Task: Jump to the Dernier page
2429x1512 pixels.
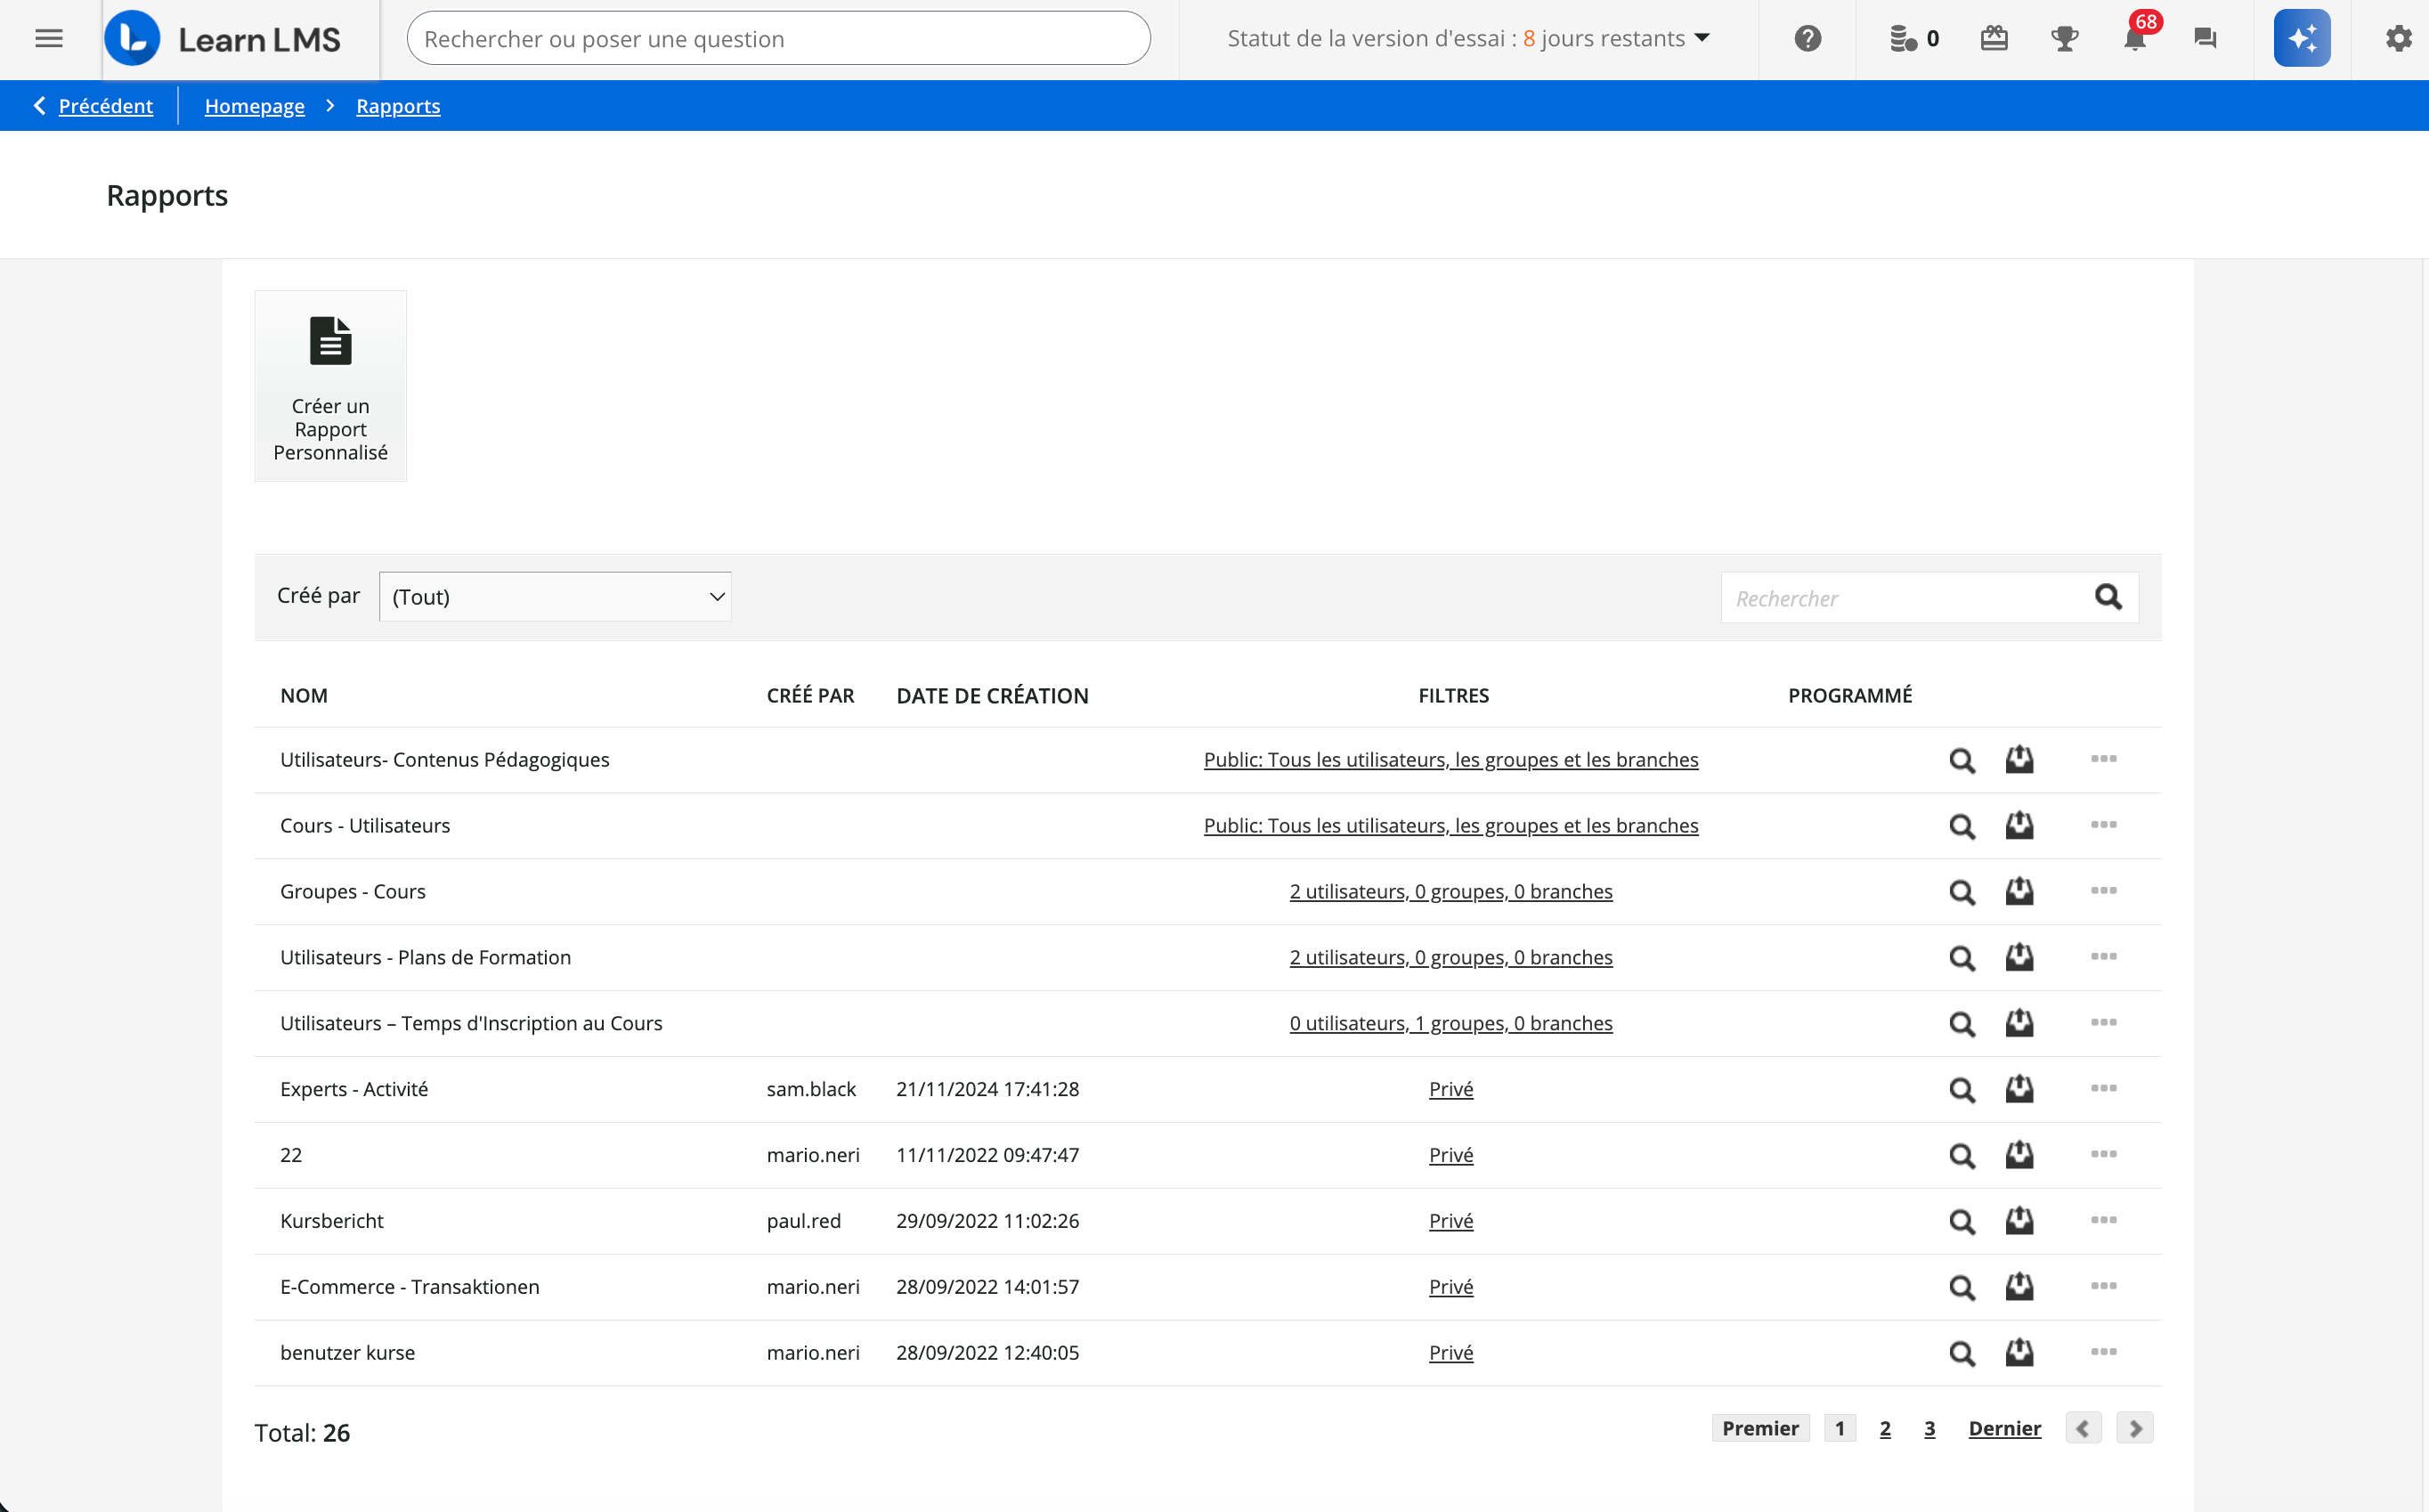Action: (2004, 1428)
